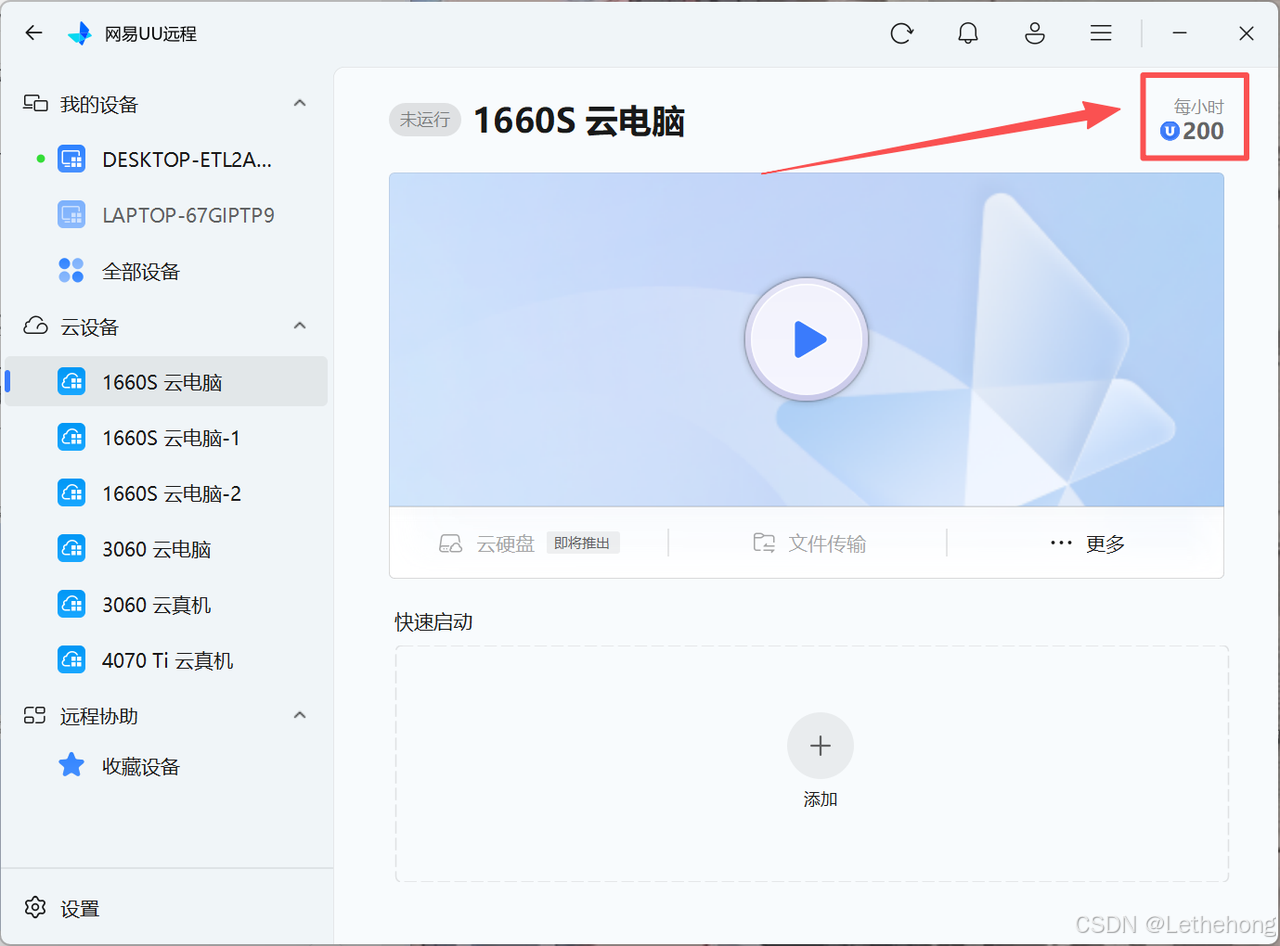Click the U-coin currency icon
This screenshot has height=946, width=1280.
(1169, 131)
